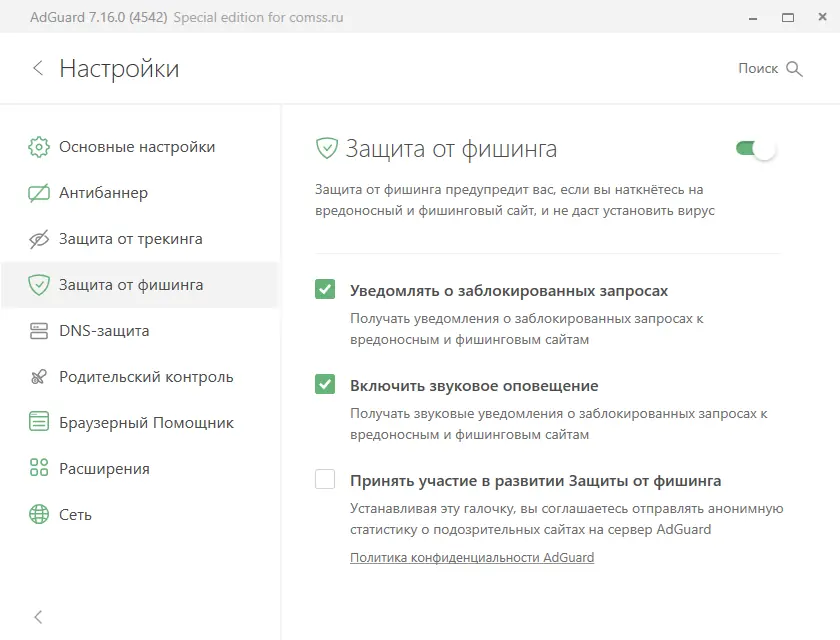840x640 pixels.
Task: Click the Расширения squares icon
Action: coord(38,468)
